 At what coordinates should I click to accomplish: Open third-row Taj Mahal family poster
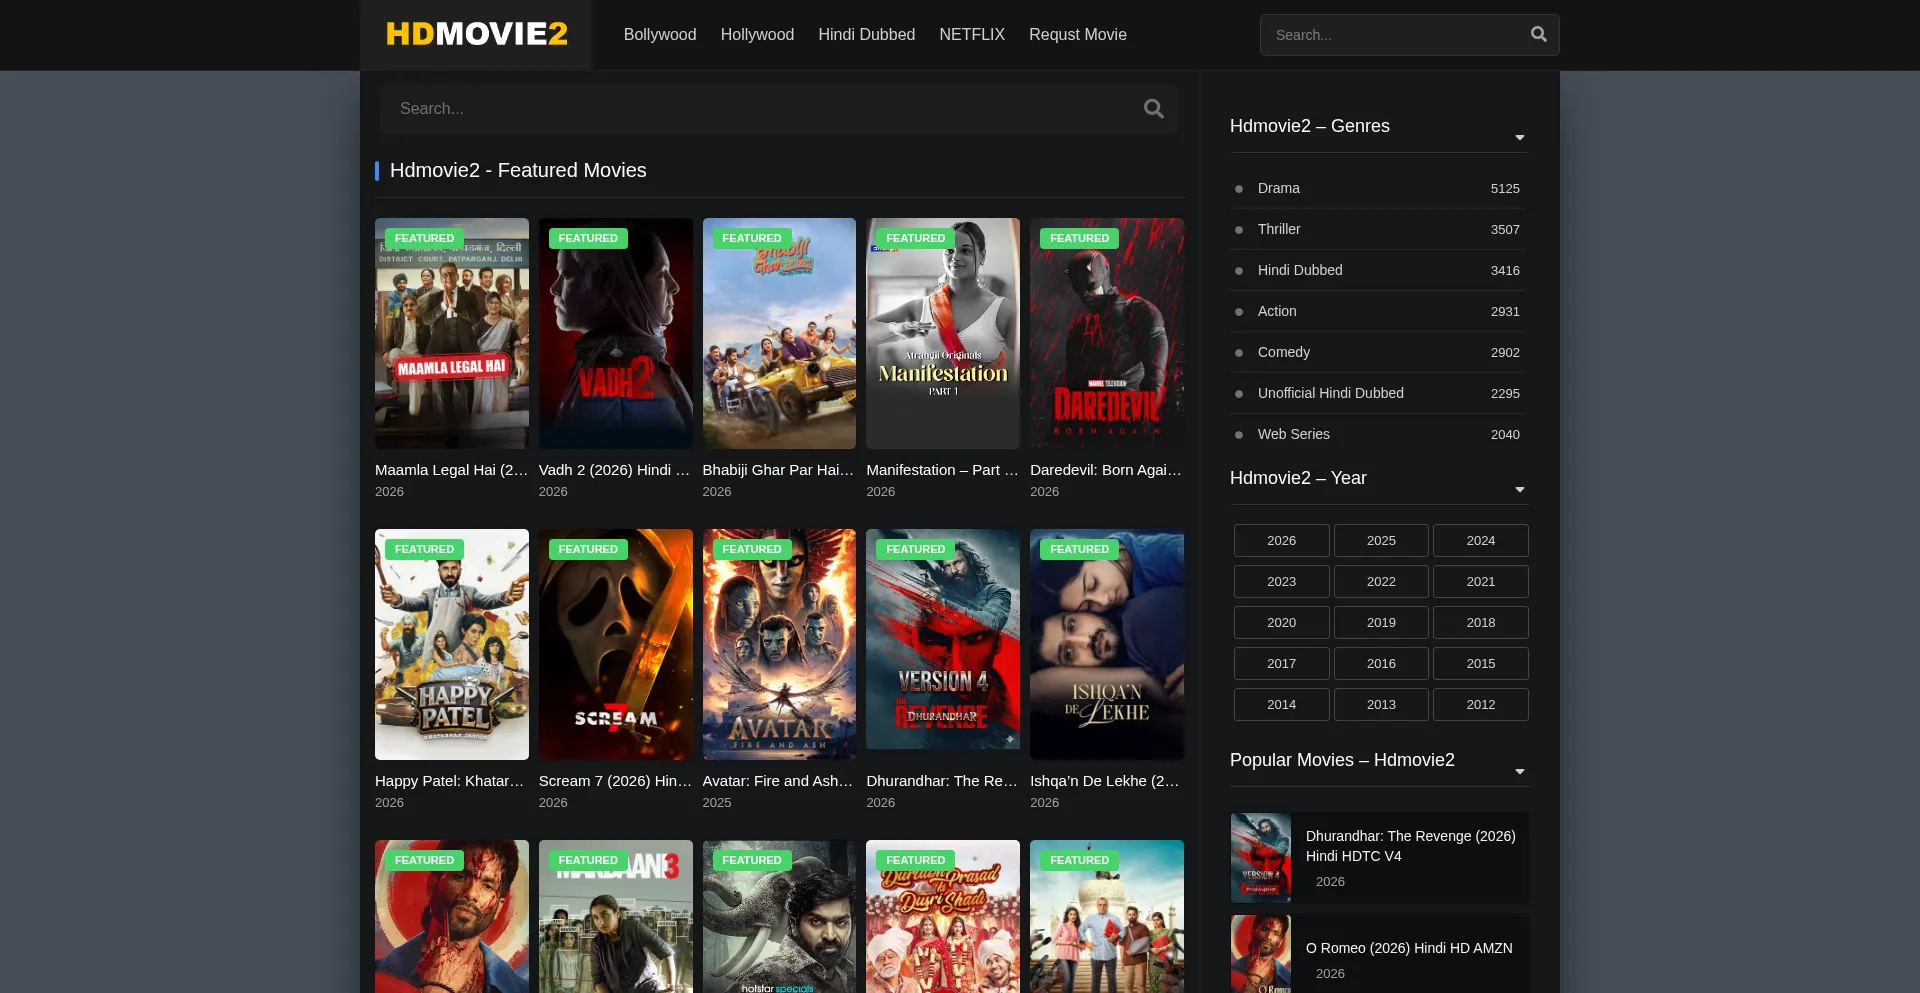click(1107, 916)
